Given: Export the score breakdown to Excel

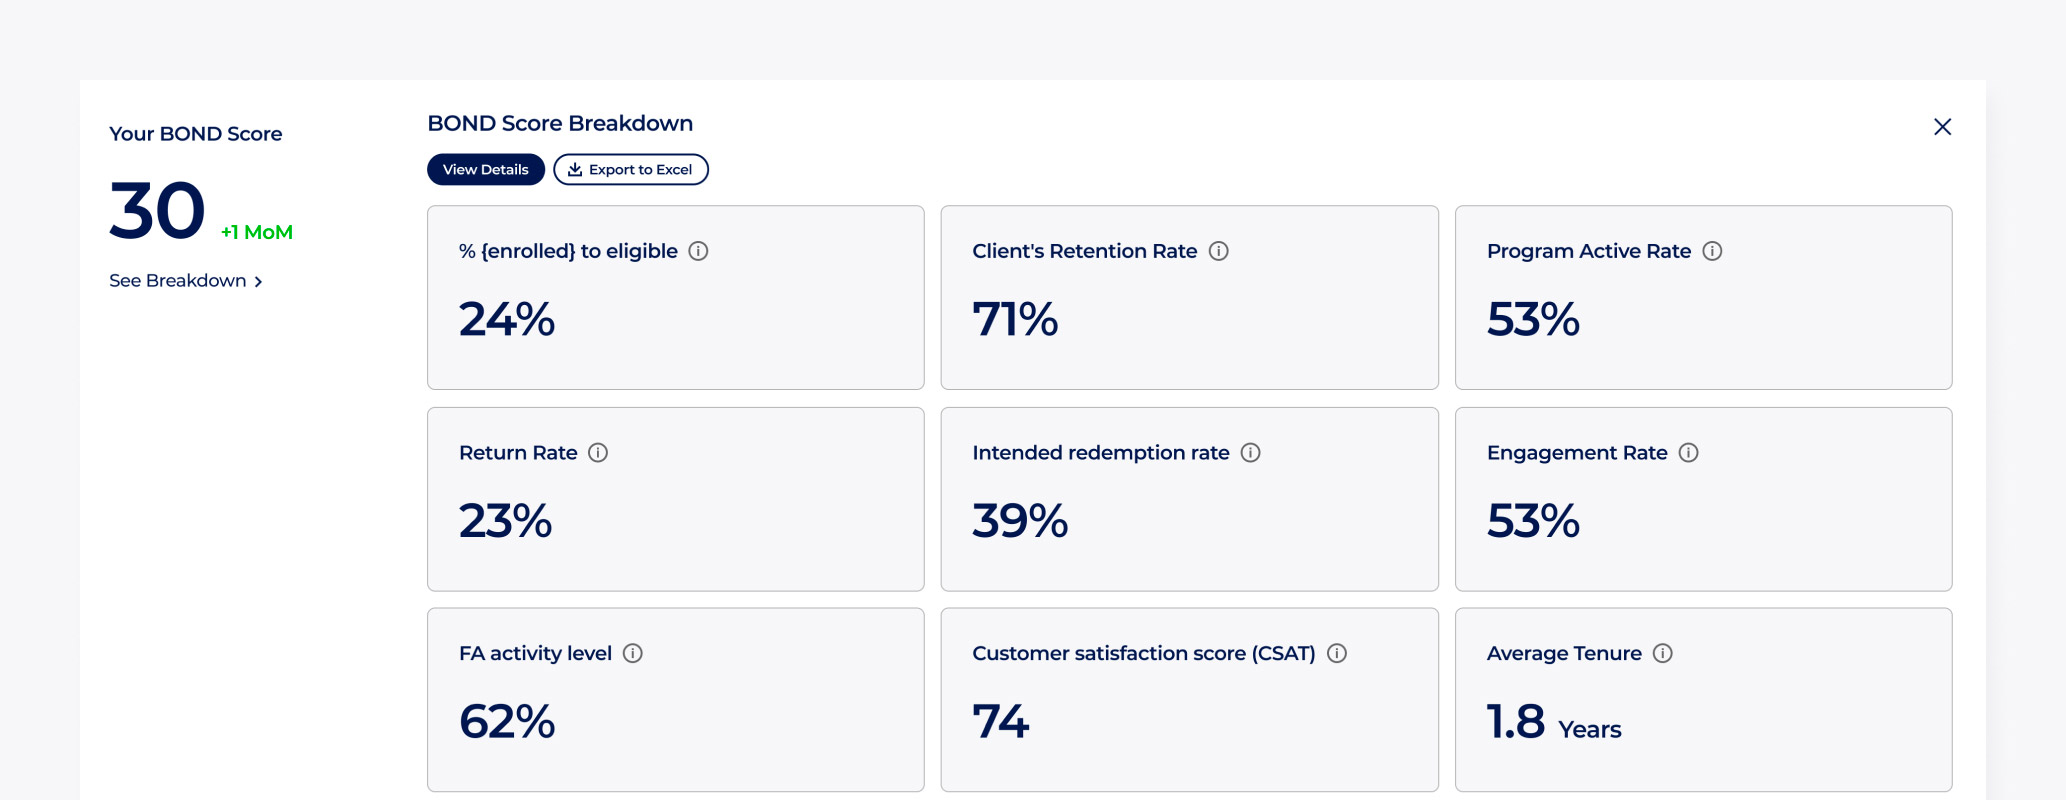Looking at the screenshot, I should [630, 169].
